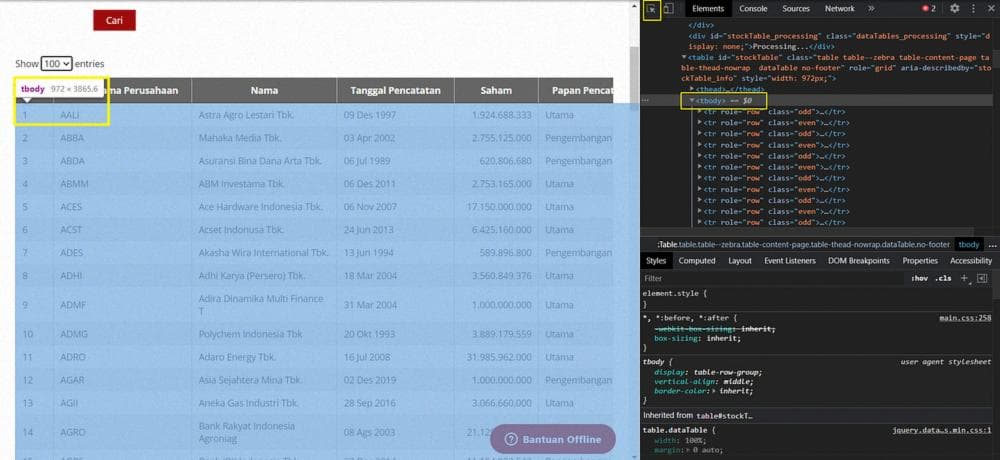Open jquery.data…s.min.css:1 source link
The image size is (1000, 460).
click(942, 430)
